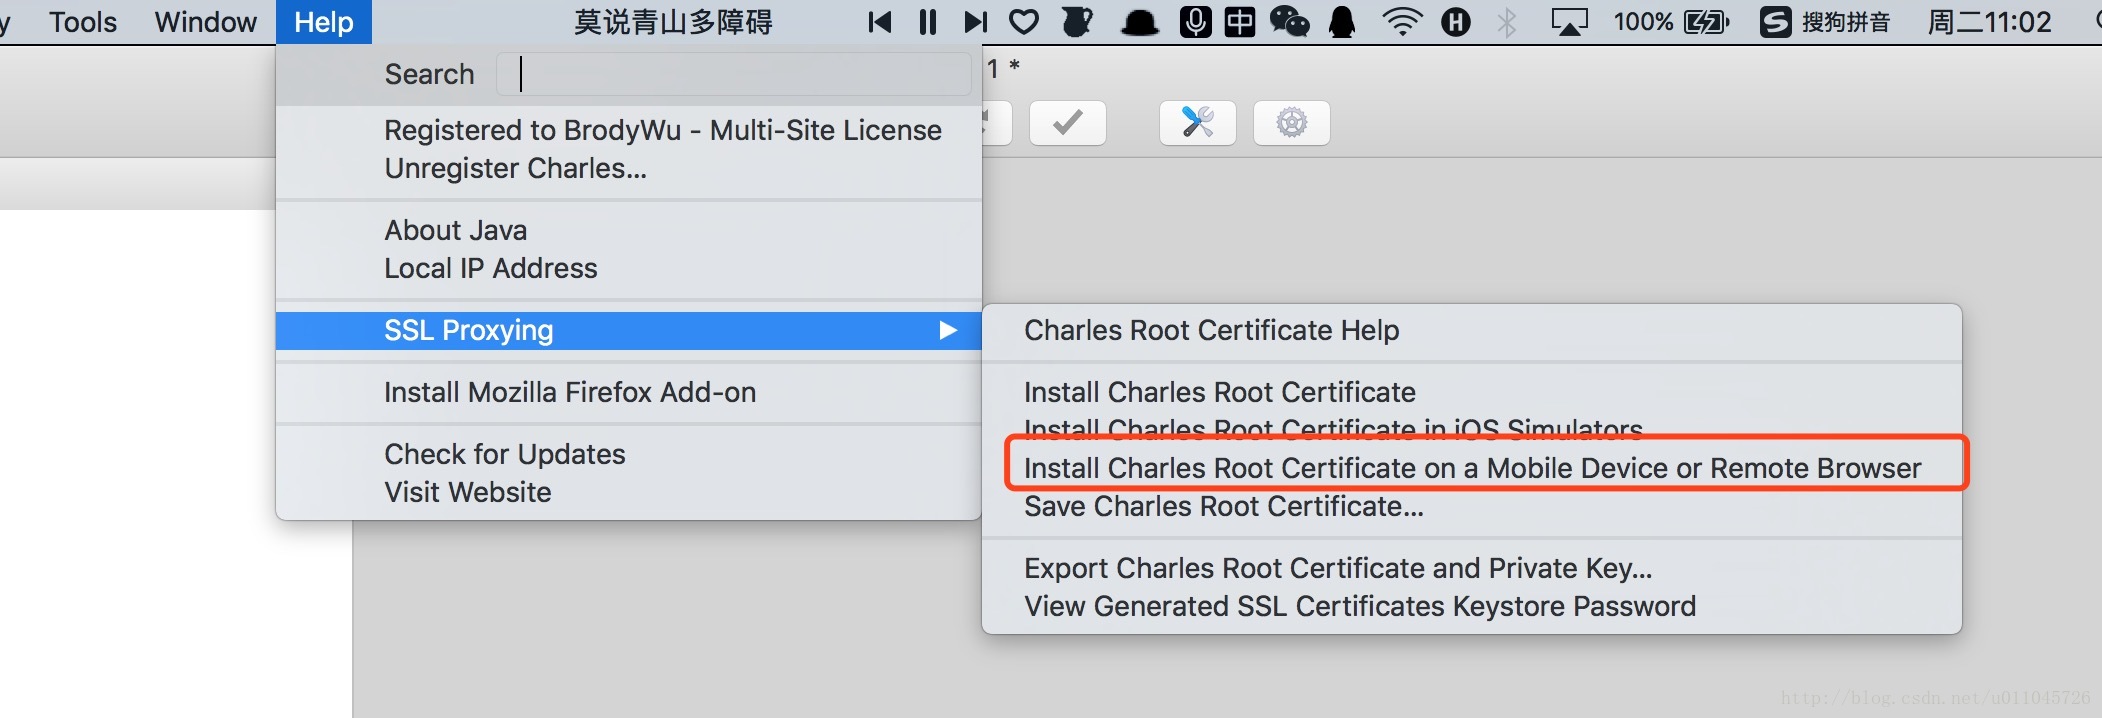This screenshot has width=2102, height=718.
Task: Skip to next track in menu bar
Action: tap(975, 22)
